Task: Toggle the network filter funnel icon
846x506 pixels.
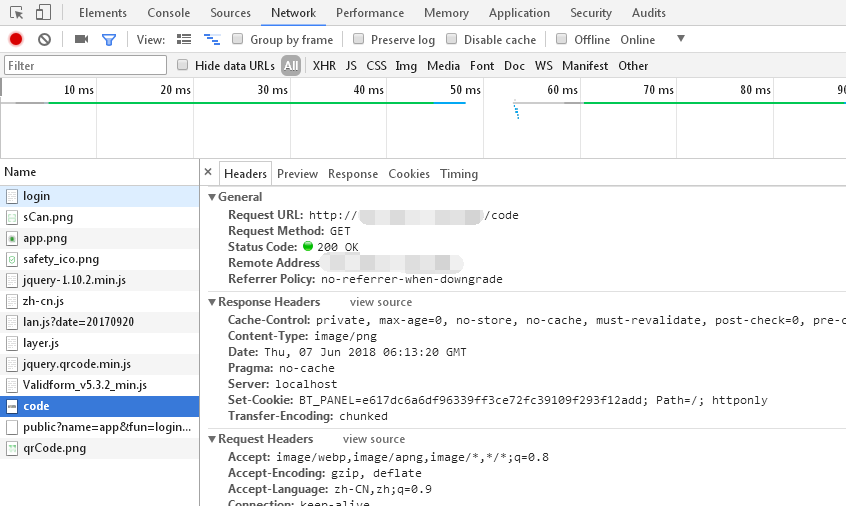Action: (x=108, y=40)
